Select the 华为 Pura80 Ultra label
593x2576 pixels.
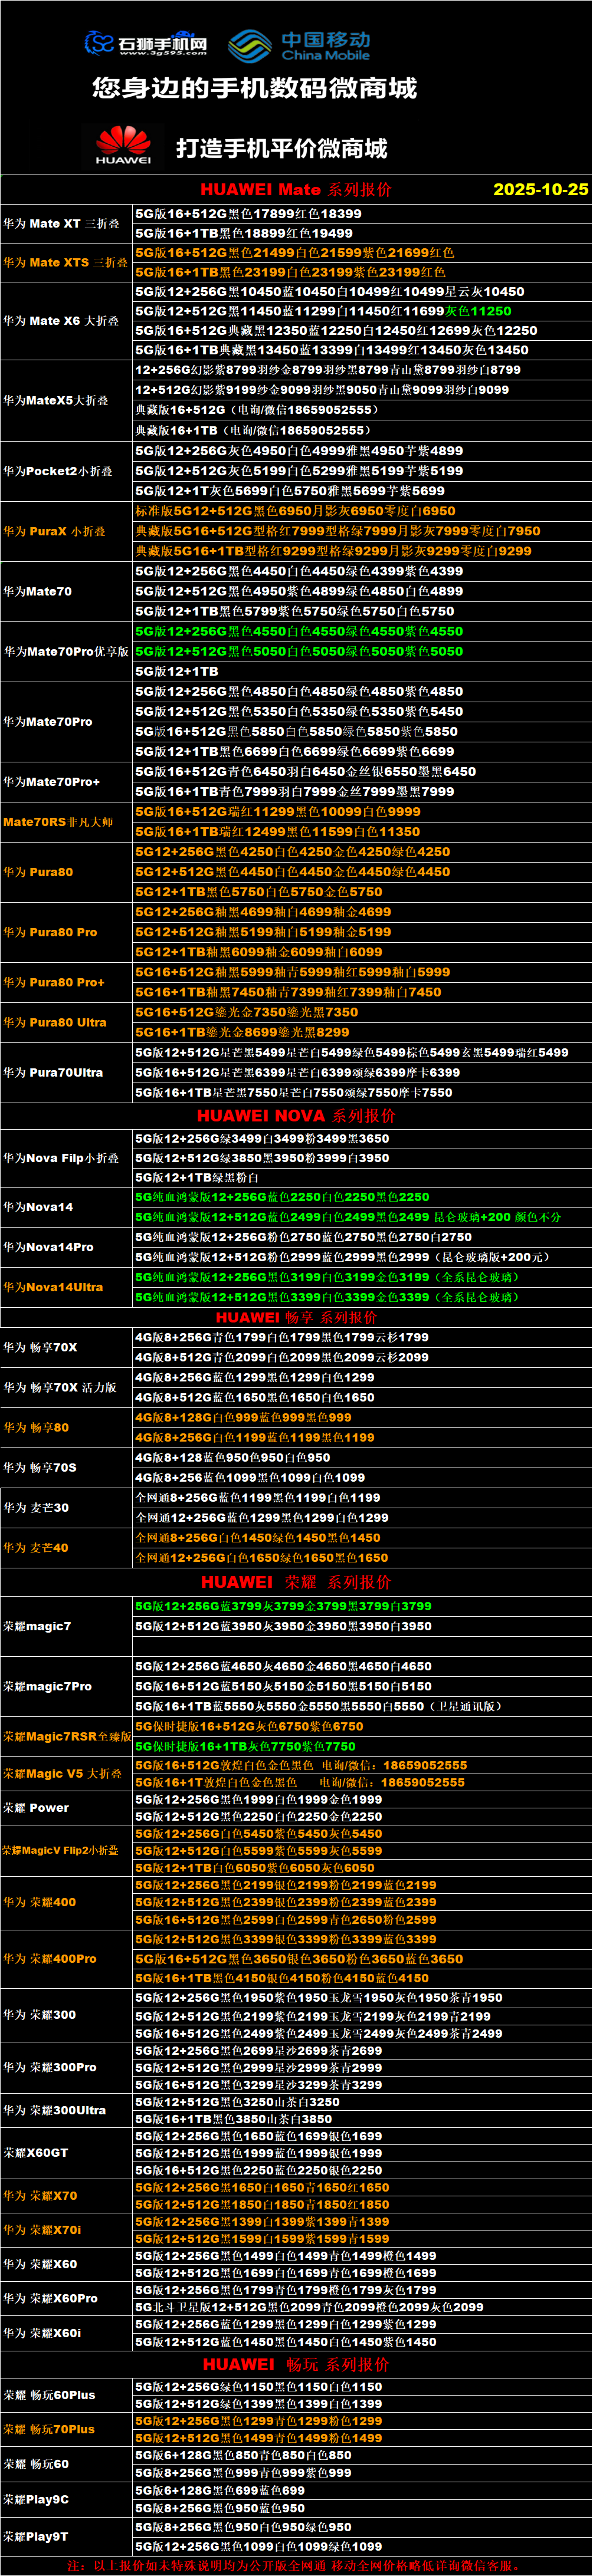(54, 1022)
